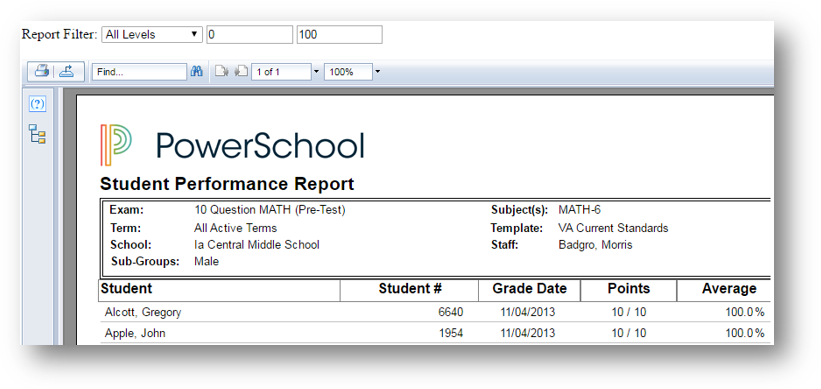The height and width of the screenshot is (389, 821).
Task: Click Apple, John's grade date 11/04/2013
Action: pyautogui.click(x=527, y=333)
